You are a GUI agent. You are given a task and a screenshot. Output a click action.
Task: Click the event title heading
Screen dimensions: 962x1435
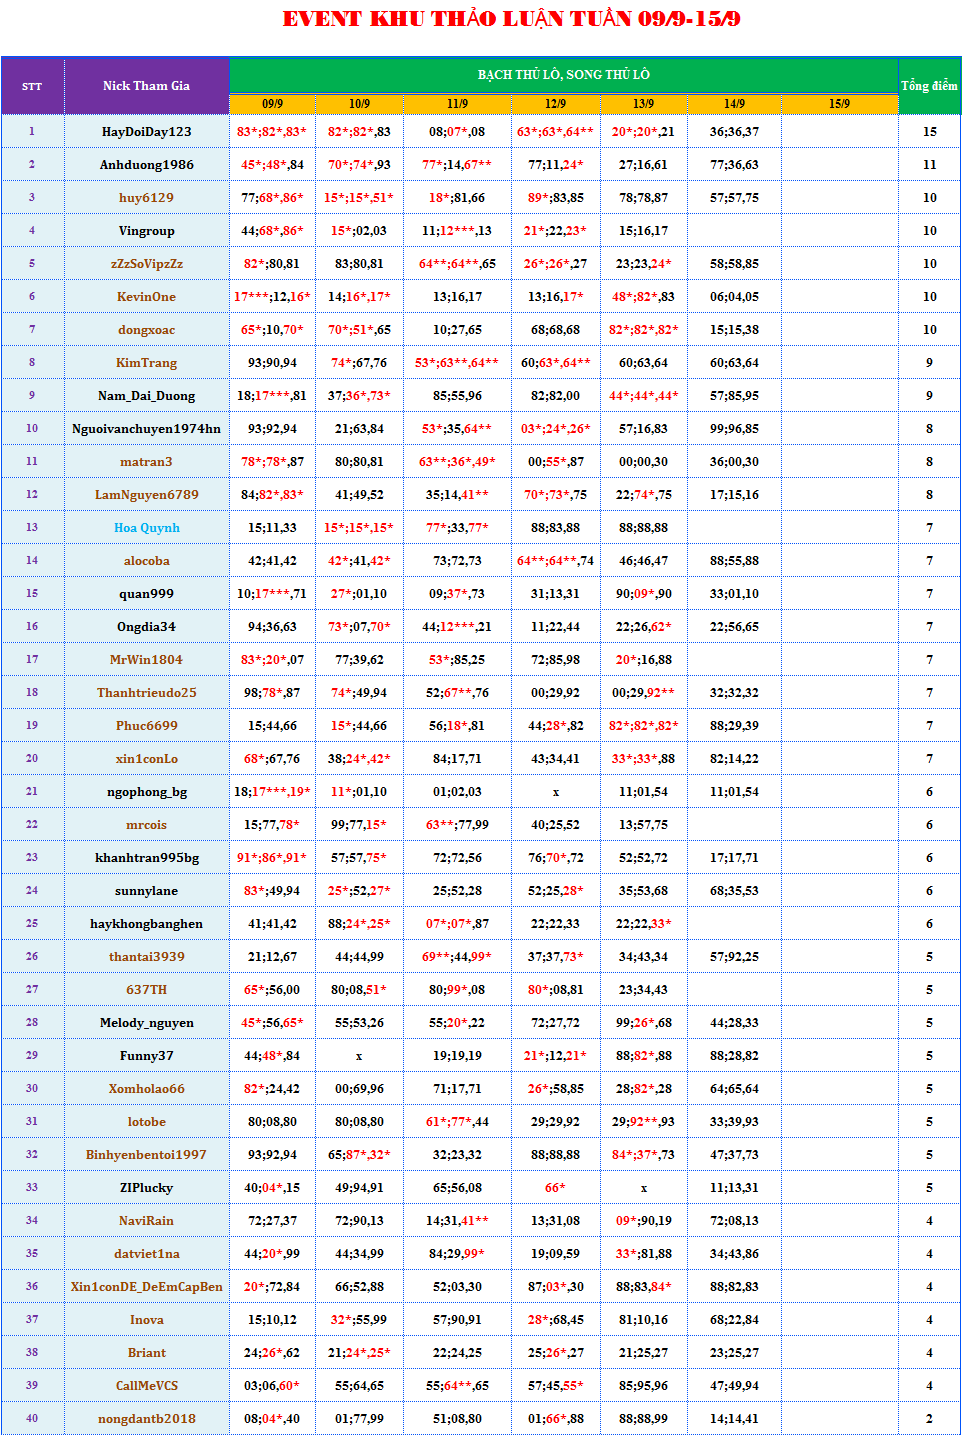(511, 19)
